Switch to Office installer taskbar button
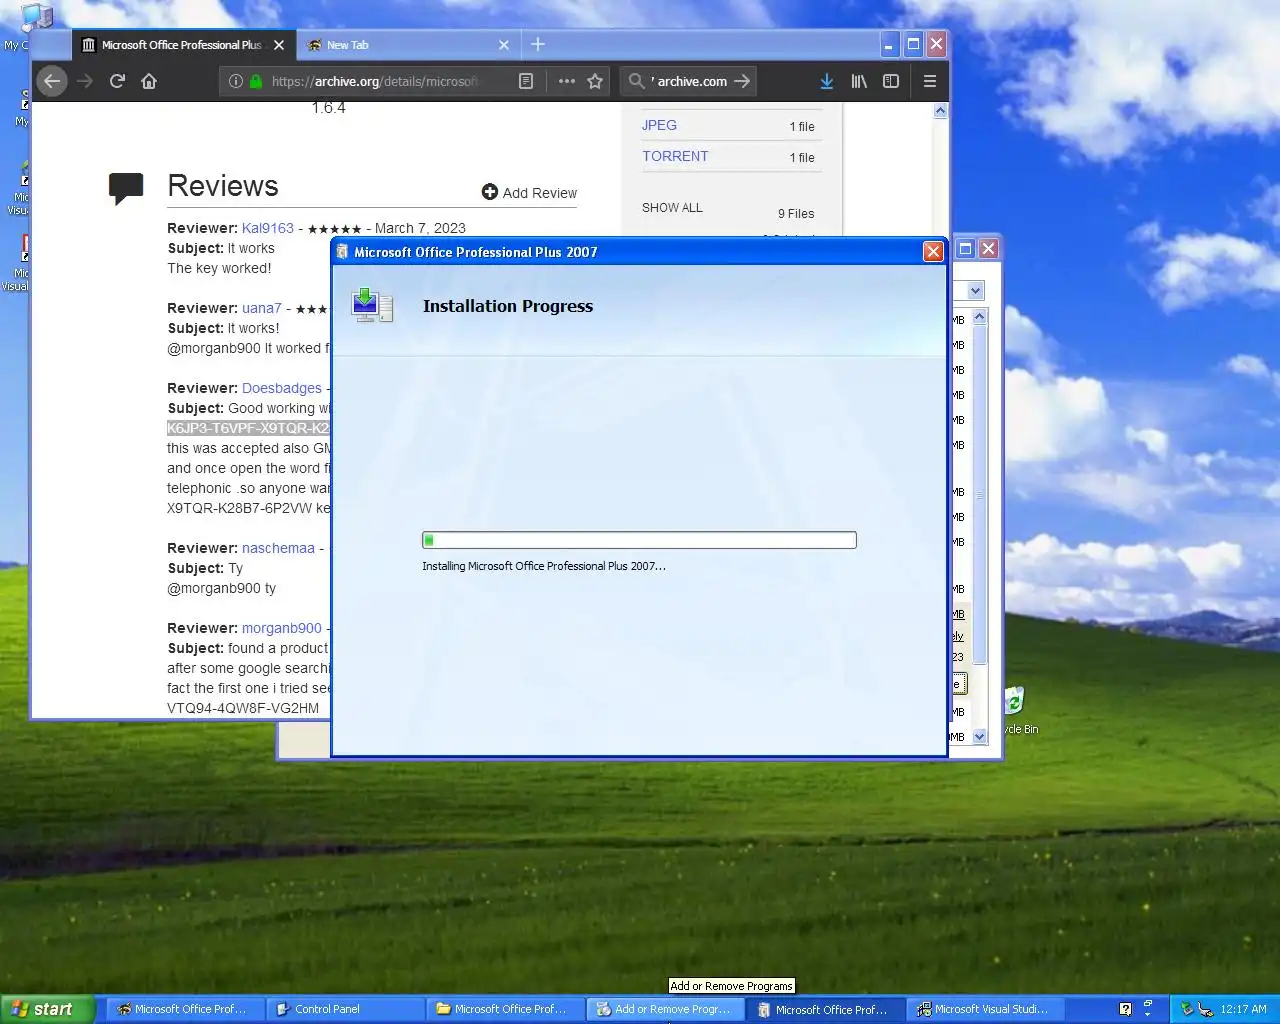The width and height of the screenshot is (1280, 1024). [824, 1009]
